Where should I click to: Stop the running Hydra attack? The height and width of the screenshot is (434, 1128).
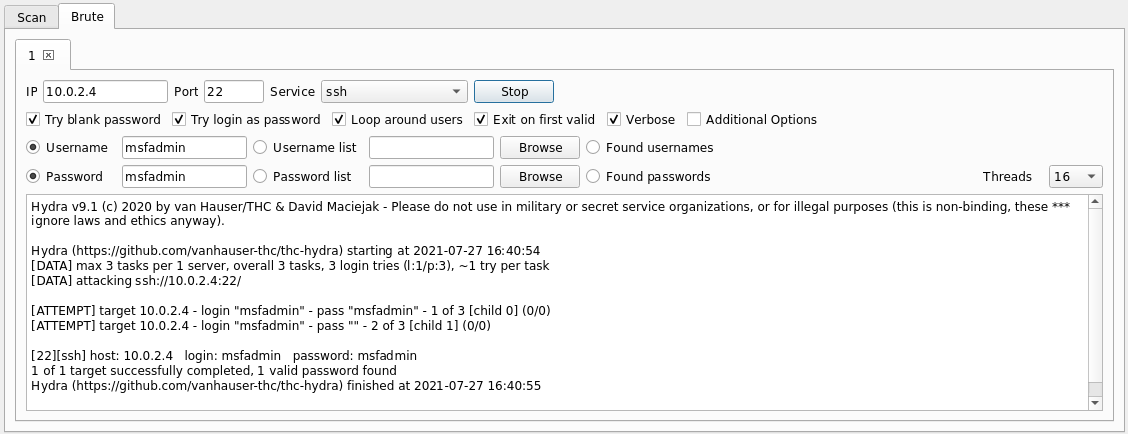[x=514, y=92]
